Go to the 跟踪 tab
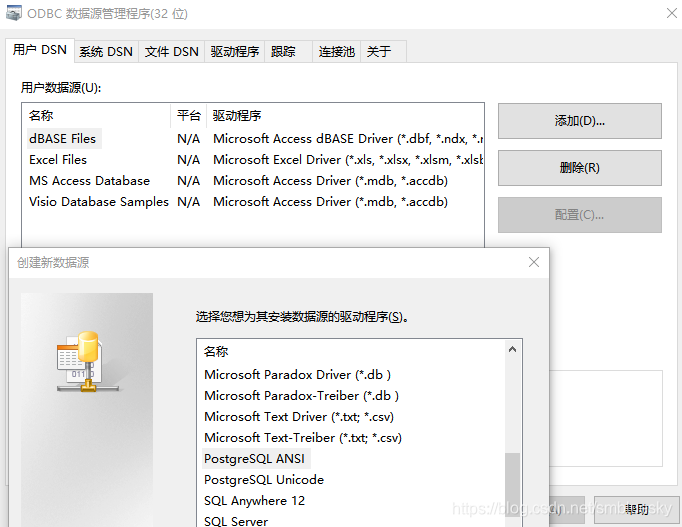The image size is (682, 527). tap(288, 52)
